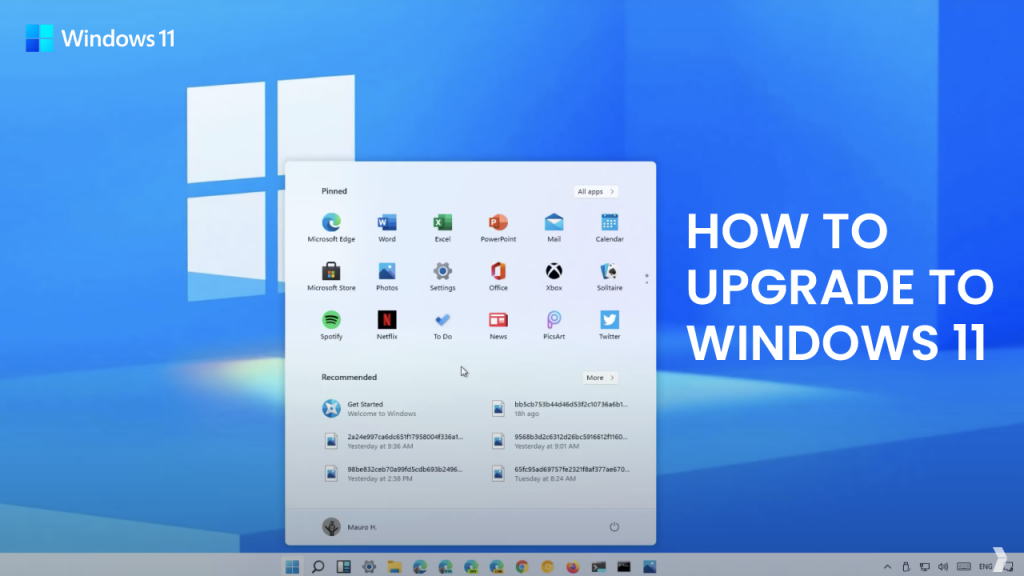Screen dimensions: 1024x576
Task: Open Spotify from the Start menu
Action: point(331,321)
